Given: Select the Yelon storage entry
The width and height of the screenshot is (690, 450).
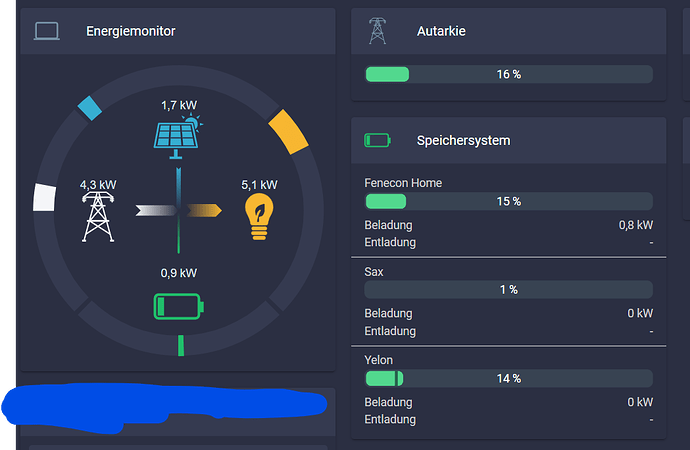Looking at the screenshot, I should click(x=379, y=359).
